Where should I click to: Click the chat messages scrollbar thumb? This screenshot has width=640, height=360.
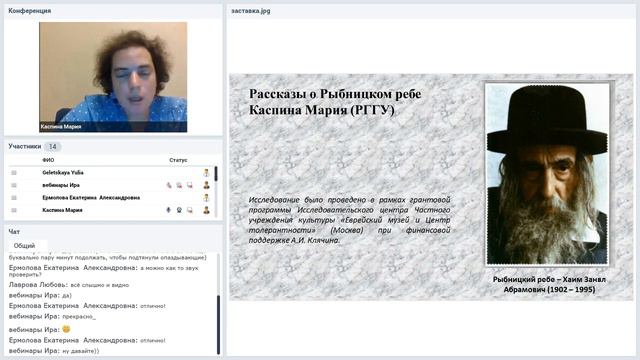click(218, 324)
